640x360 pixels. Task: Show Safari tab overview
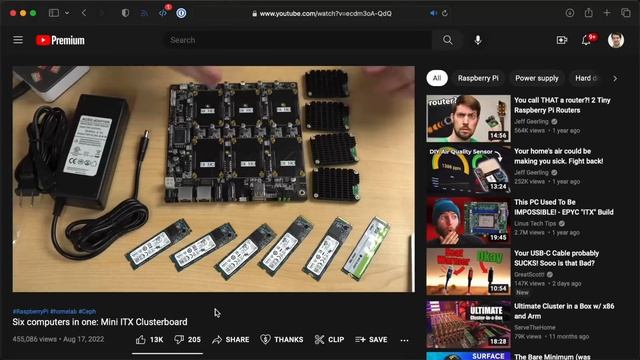click(x=626, y=13)
